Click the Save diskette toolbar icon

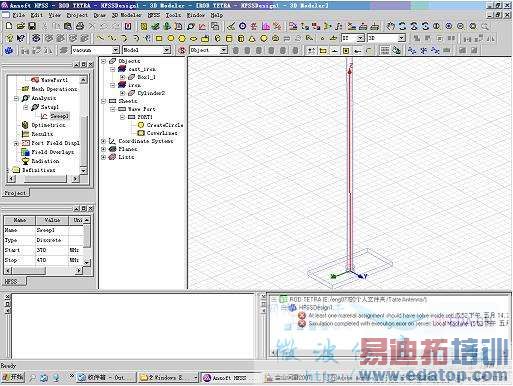32,26
